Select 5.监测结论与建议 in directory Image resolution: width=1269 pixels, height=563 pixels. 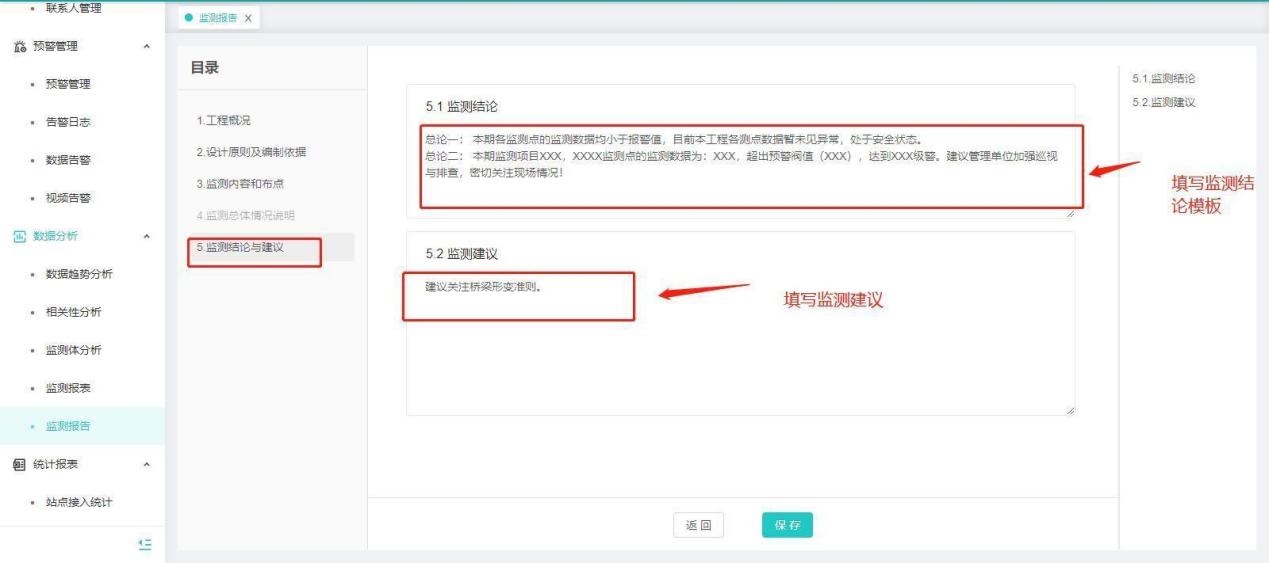240,247
